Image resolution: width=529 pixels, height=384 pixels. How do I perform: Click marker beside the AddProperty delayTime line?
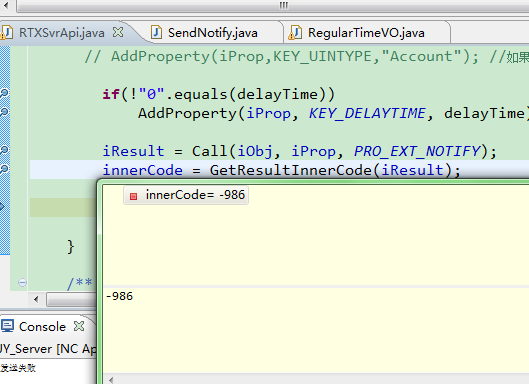(4, 112)
